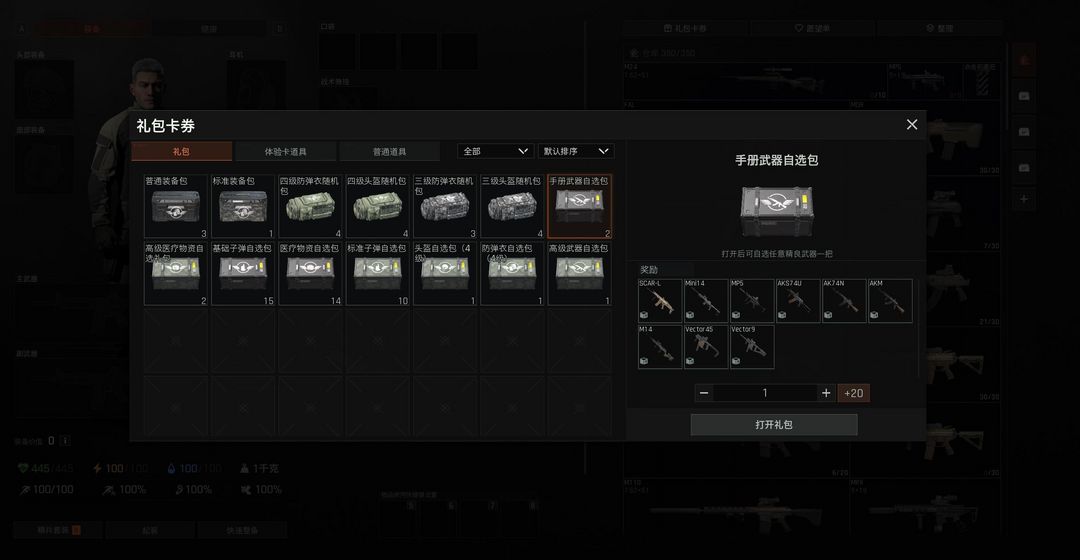This screenshot has width=1080, height=560.
Task: Choose the SCAR-L reward weapon
Action: [x=660, y=300]
